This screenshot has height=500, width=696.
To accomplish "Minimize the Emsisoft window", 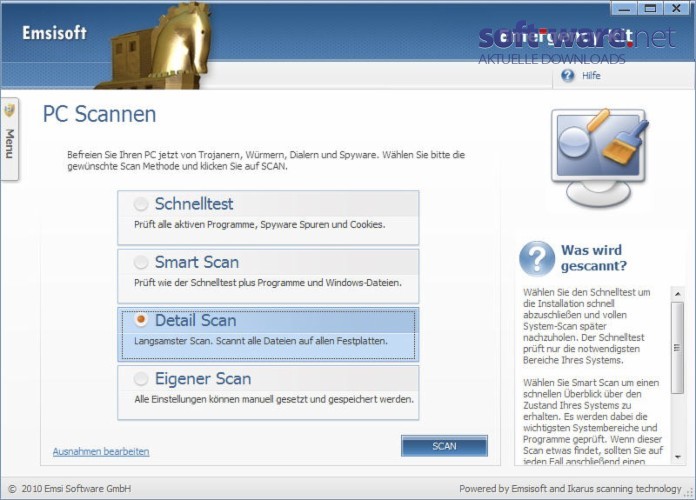I will click(624, 8).
